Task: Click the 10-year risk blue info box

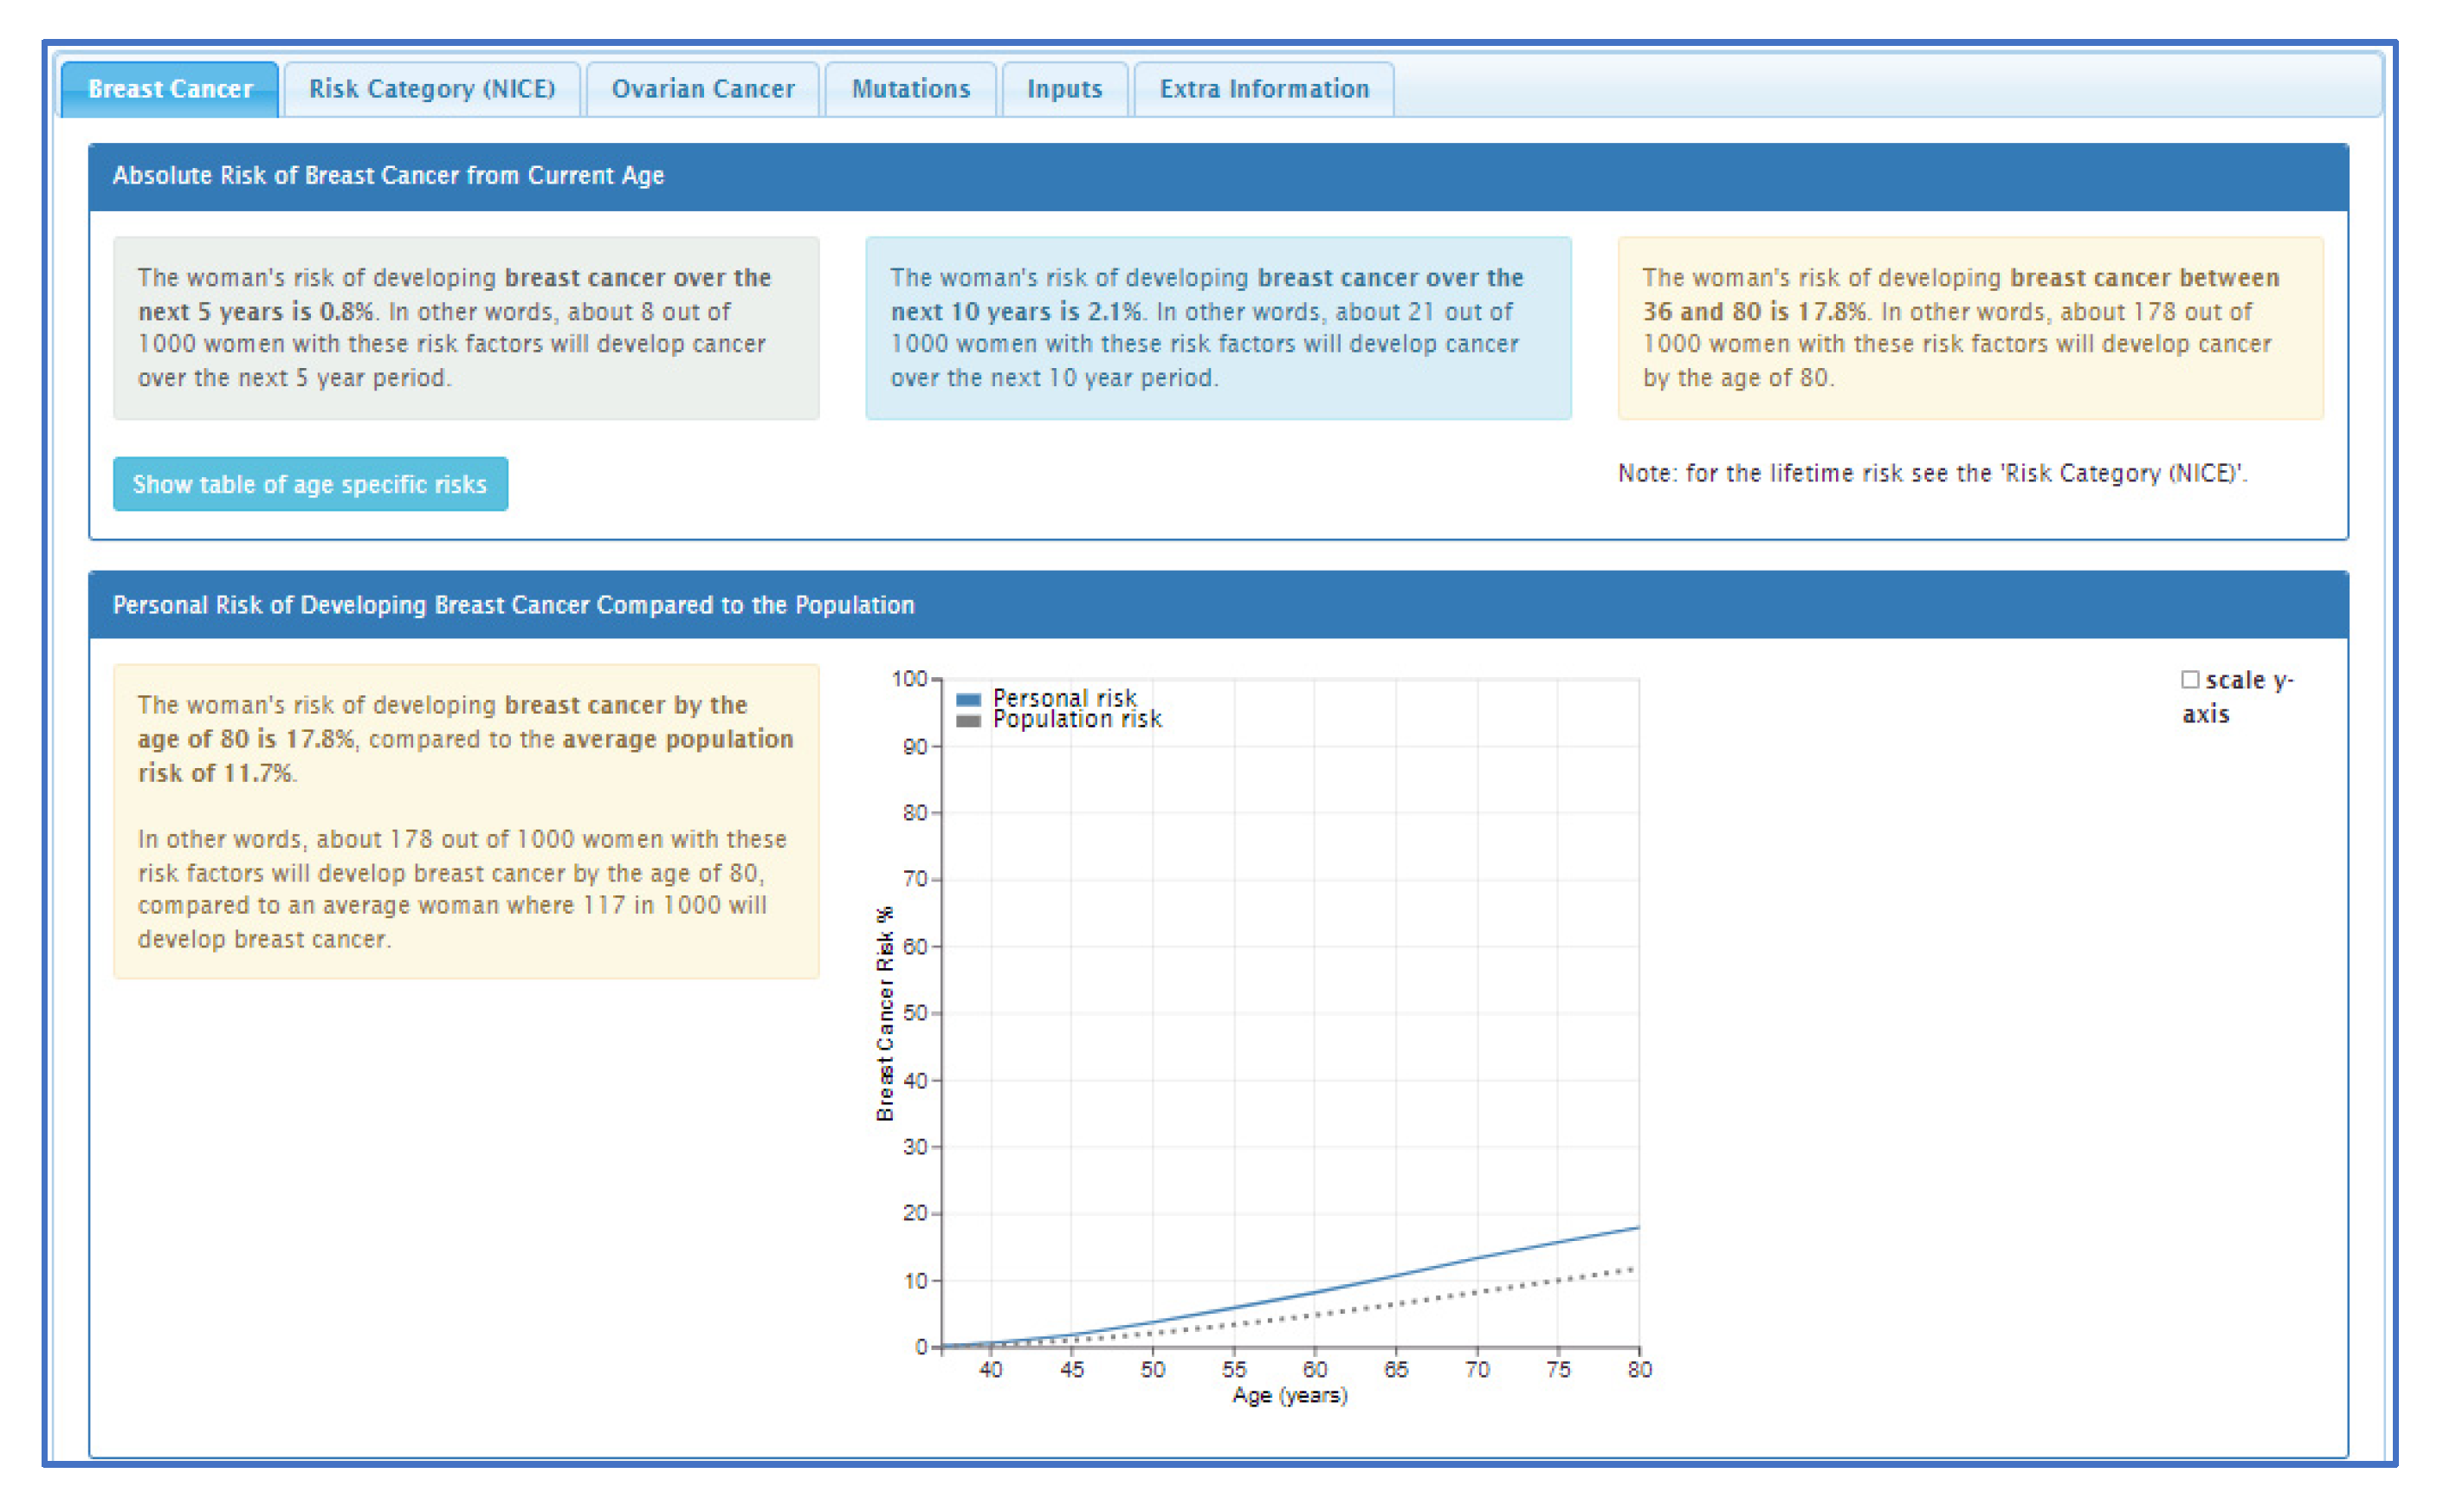Action: click(1217, 328)
